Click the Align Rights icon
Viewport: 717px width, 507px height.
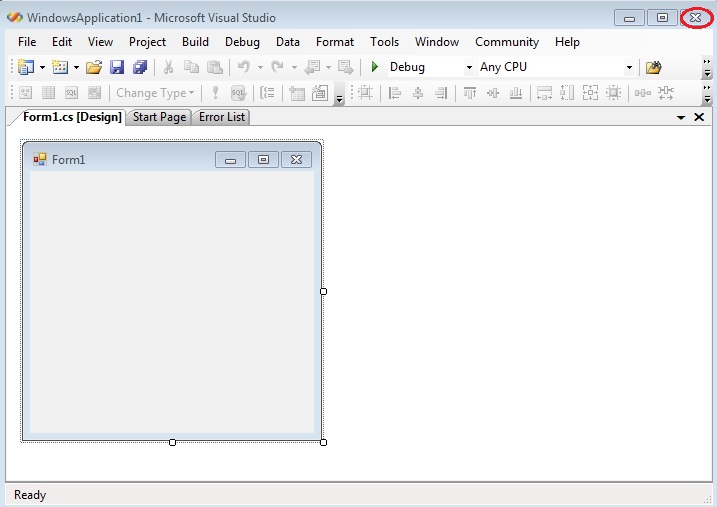pos(441,93)
